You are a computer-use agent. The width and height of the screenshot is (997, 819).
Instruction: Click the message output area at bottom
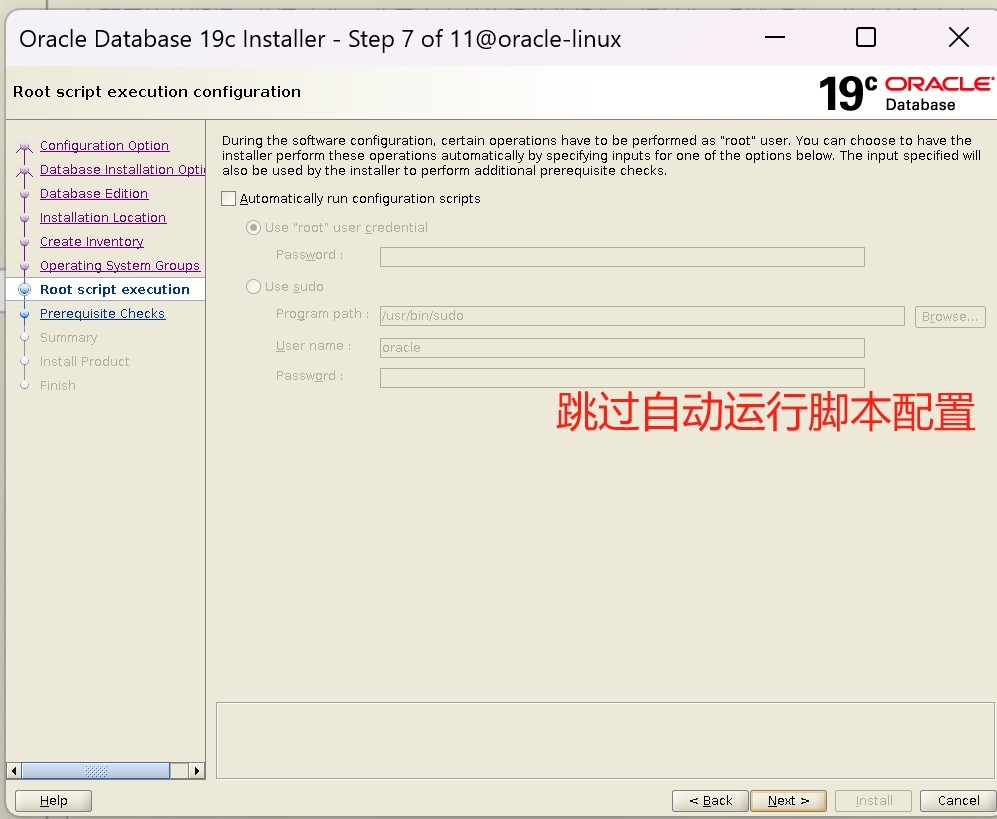pyautogui.click(x=605, y=740)
